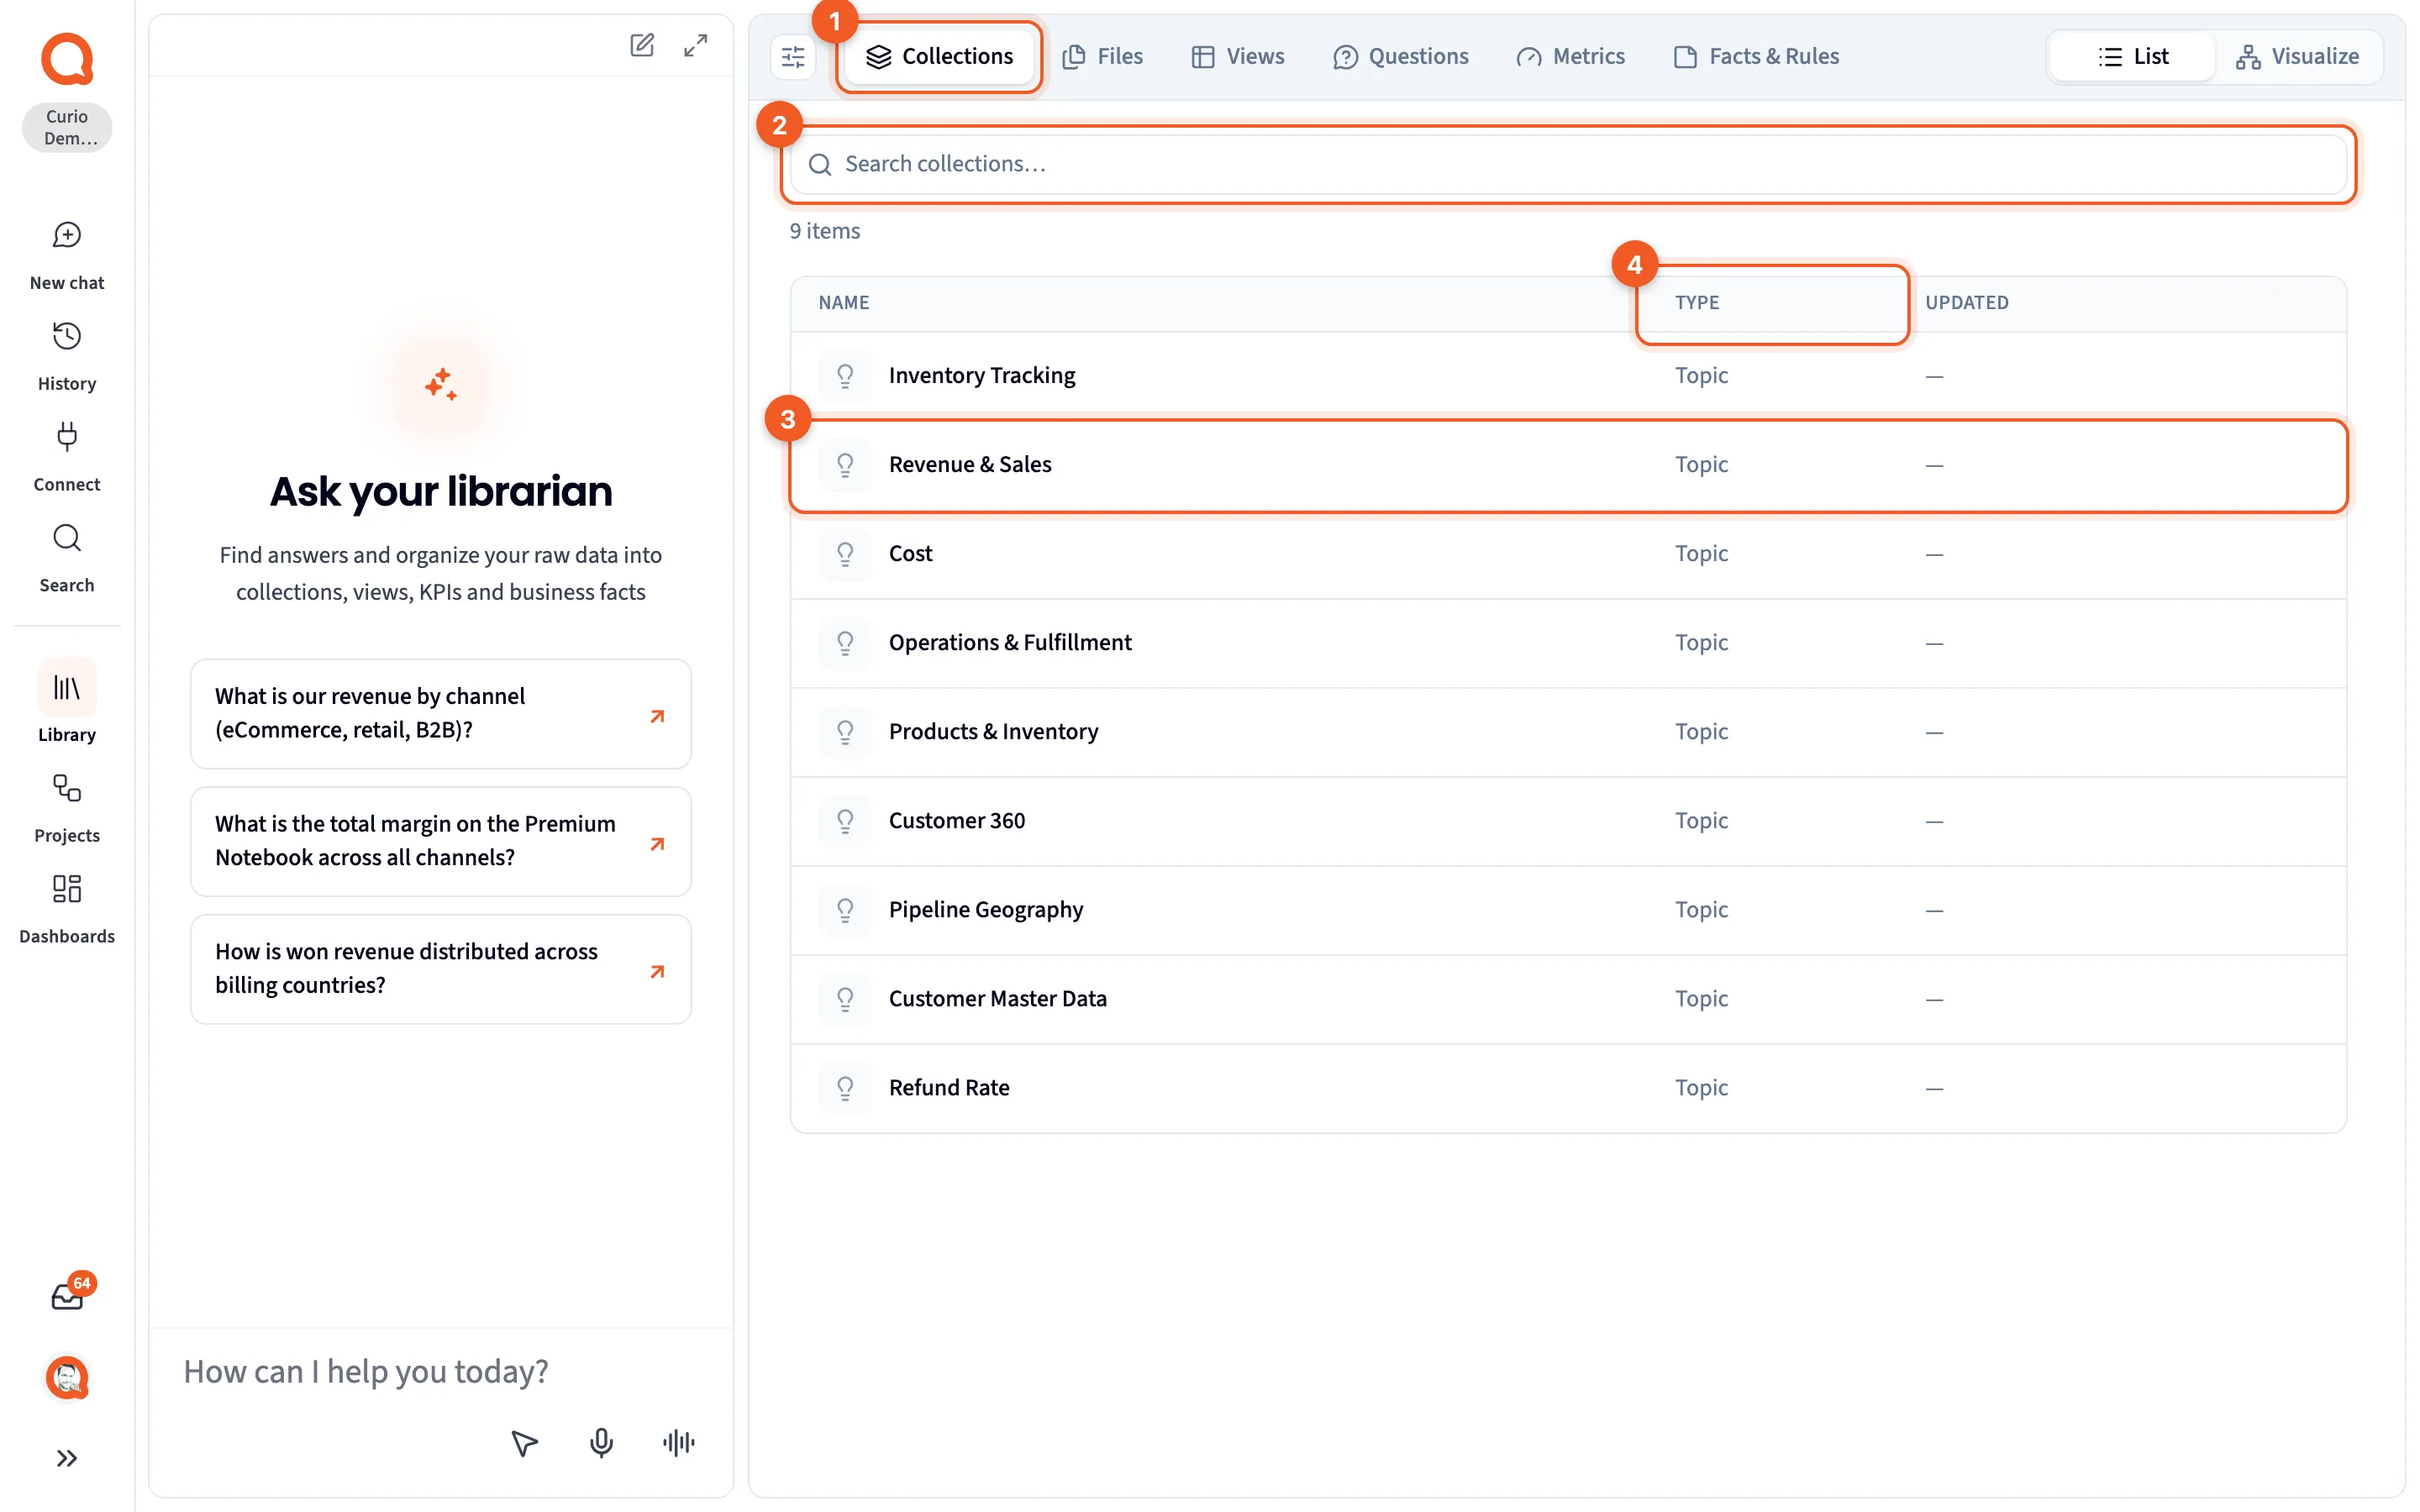Switch to the Questions tab
2420x1512 pixels.
point(1401,56)
